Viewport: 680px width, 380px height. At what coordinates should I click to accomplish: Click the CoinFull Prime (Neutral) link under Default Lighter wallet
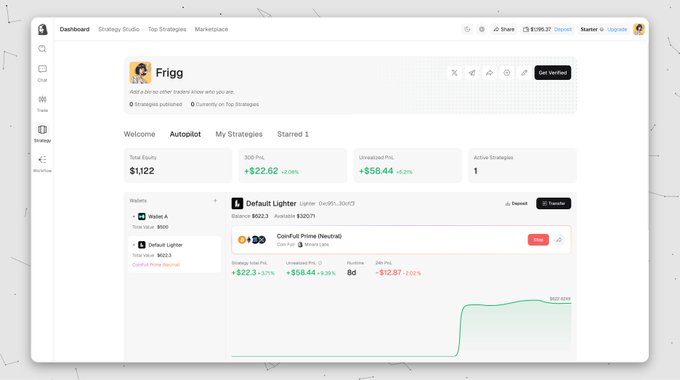coord(156,265)
